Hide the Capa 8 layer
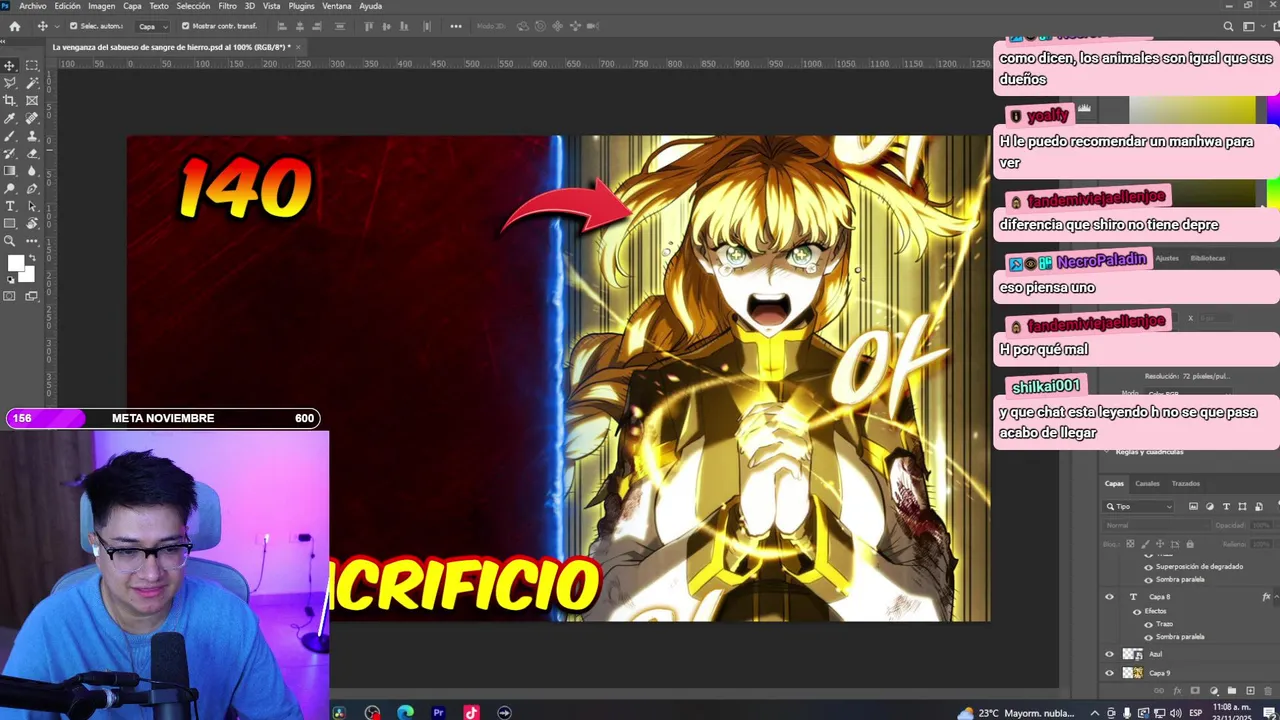This screenshot has width=1280, height=720. coord(1109,597)
